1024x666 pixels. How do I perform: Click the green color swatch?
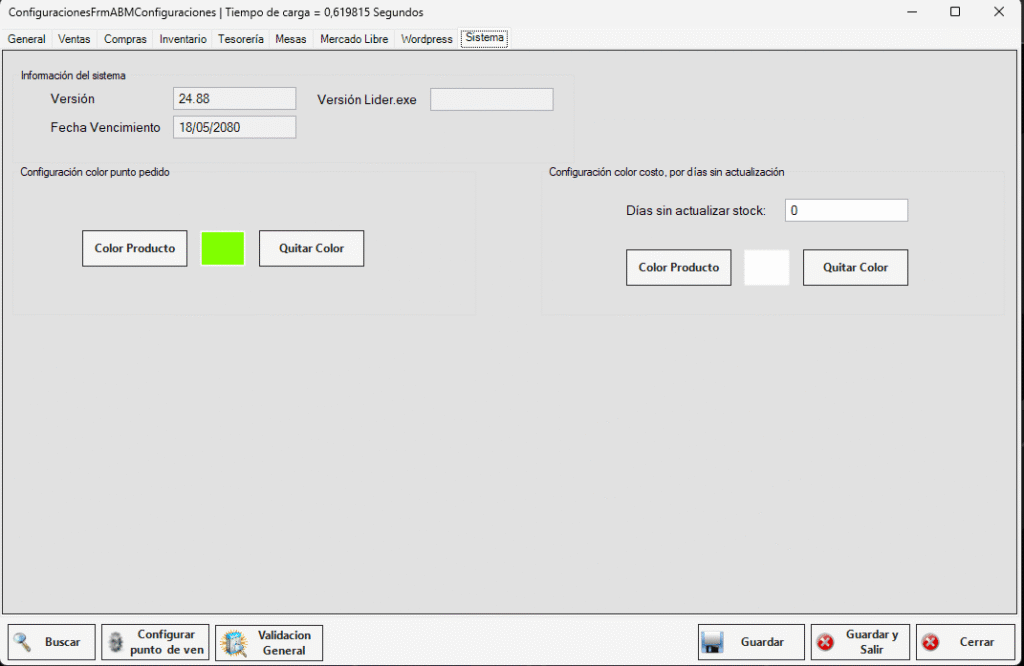point(223,248)
